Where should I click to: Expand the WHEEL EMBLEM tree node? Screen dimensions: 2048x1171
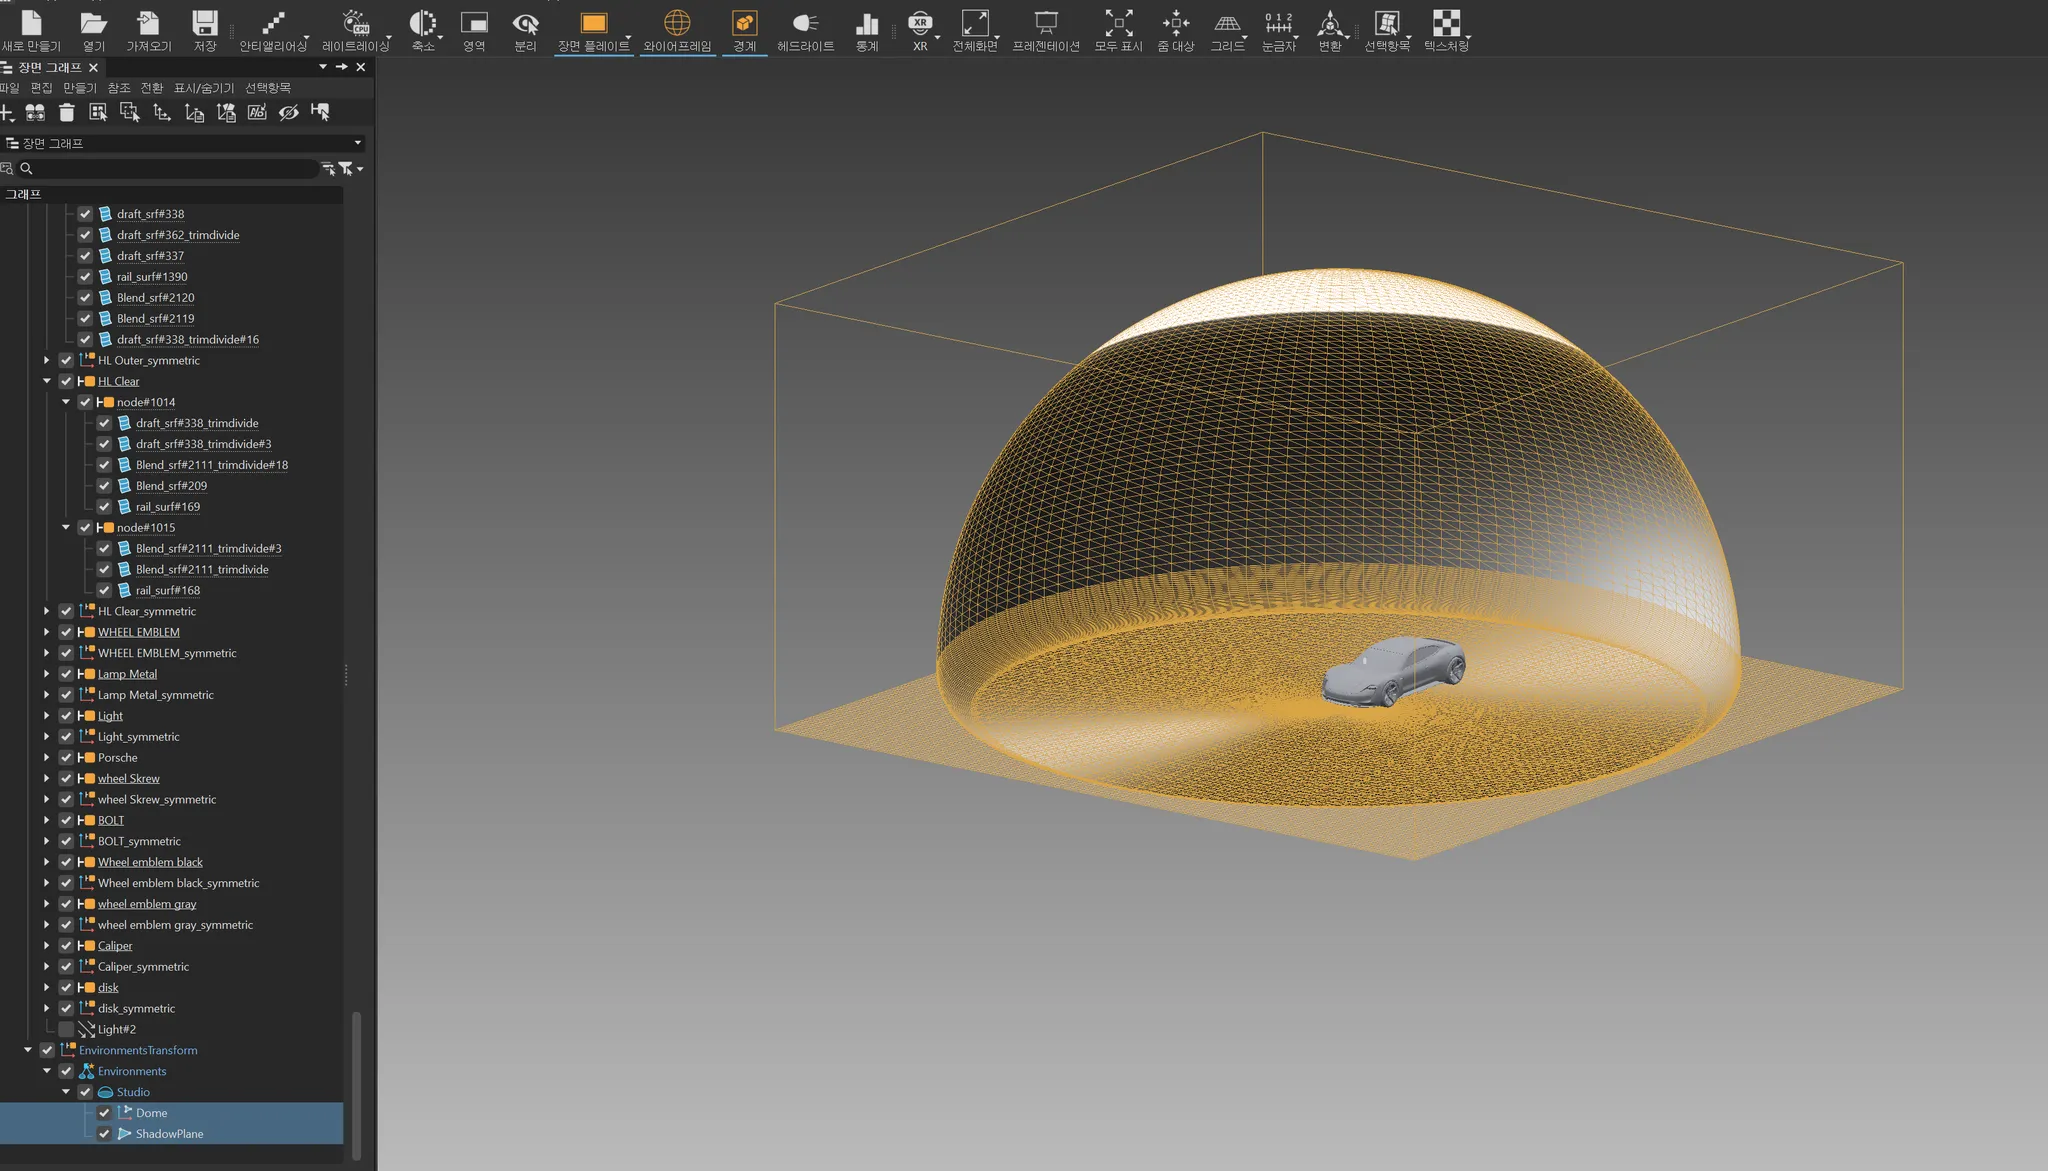click(46, 632)
